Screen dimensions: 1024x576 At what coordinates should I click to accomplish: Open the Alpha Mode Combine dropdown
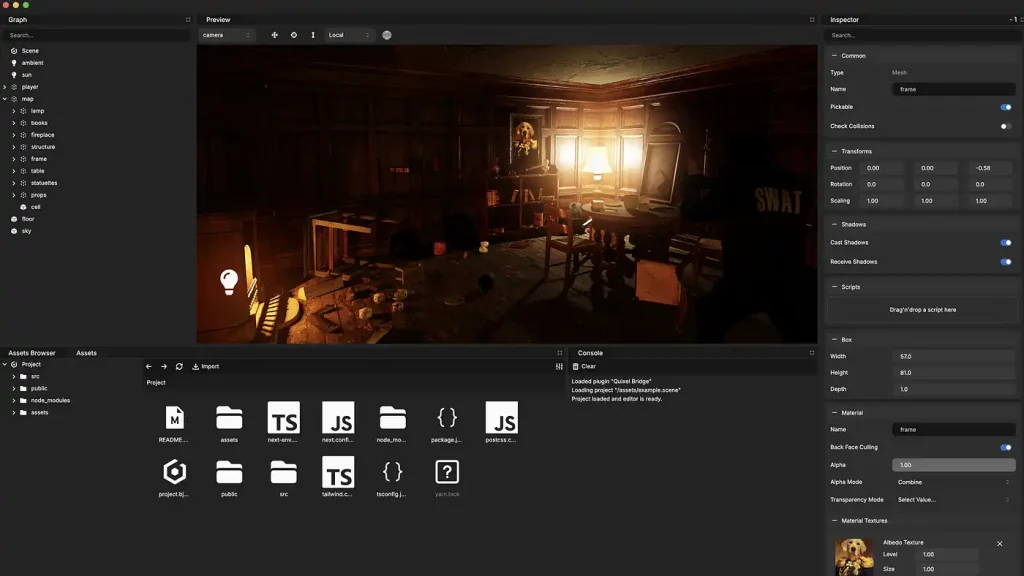pyautogui.click(x=952, y=482)
